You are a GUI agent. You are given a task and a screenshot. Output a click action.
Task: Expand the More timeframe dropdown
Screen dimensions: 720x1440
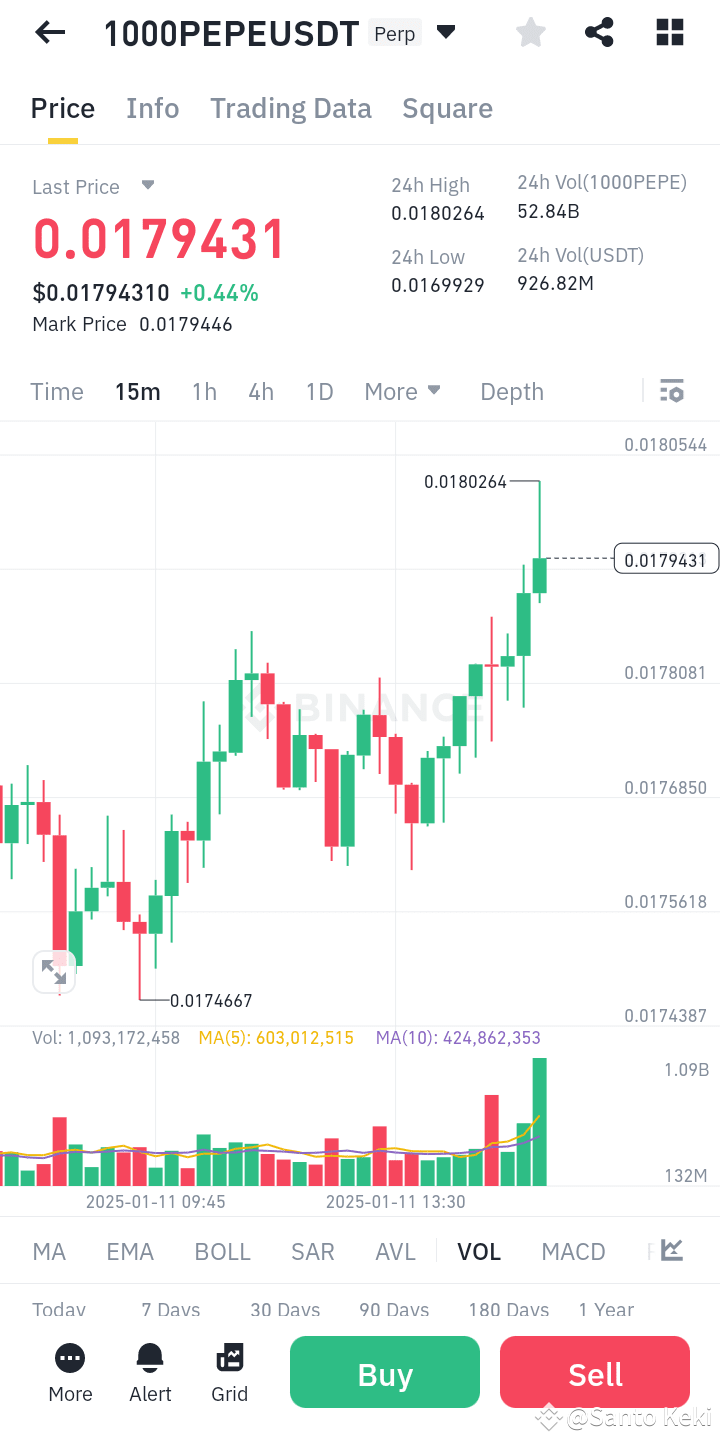coord(403,391)
